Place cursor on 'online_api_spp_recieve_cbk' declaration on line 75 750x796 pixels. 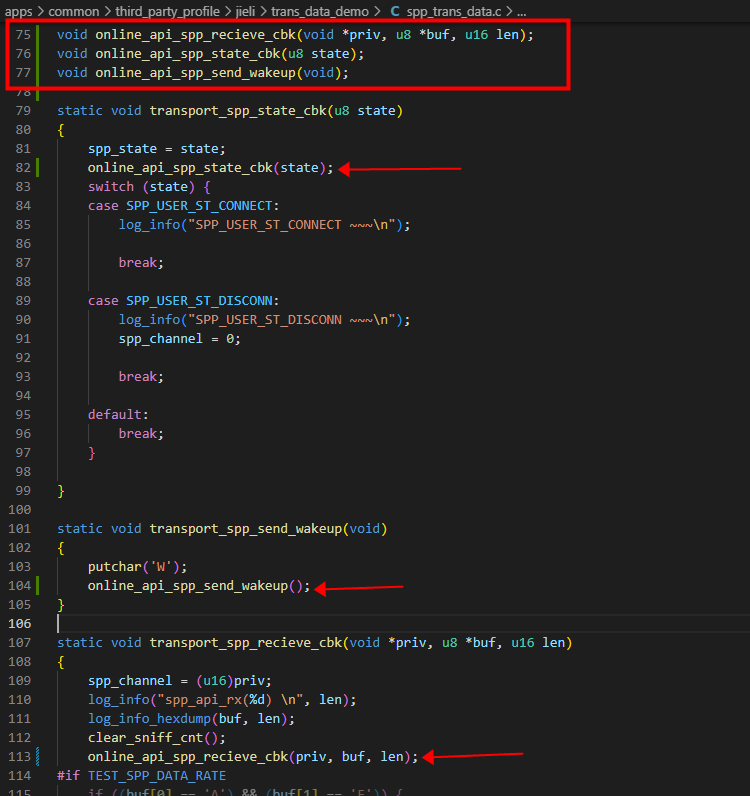click(195, 35)
